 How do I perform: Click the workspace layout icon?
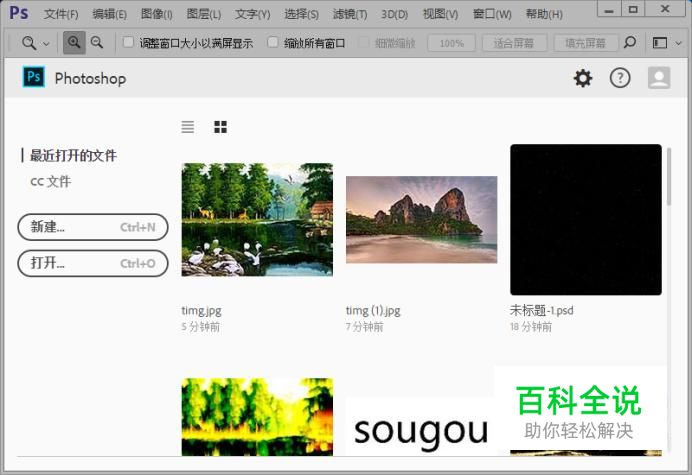(660, 43)
